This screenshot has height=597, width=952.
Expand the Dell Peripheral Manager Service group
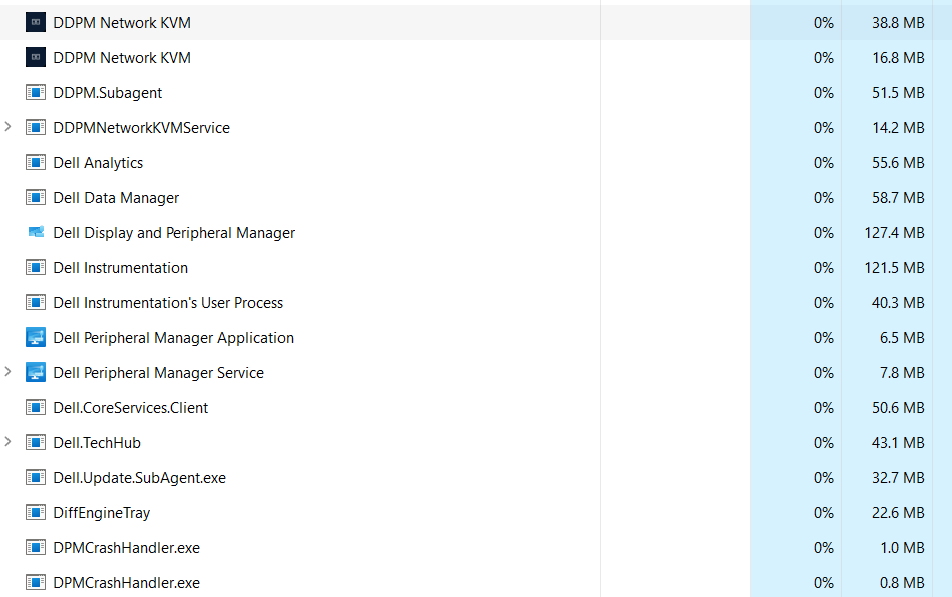pos(9,372)
